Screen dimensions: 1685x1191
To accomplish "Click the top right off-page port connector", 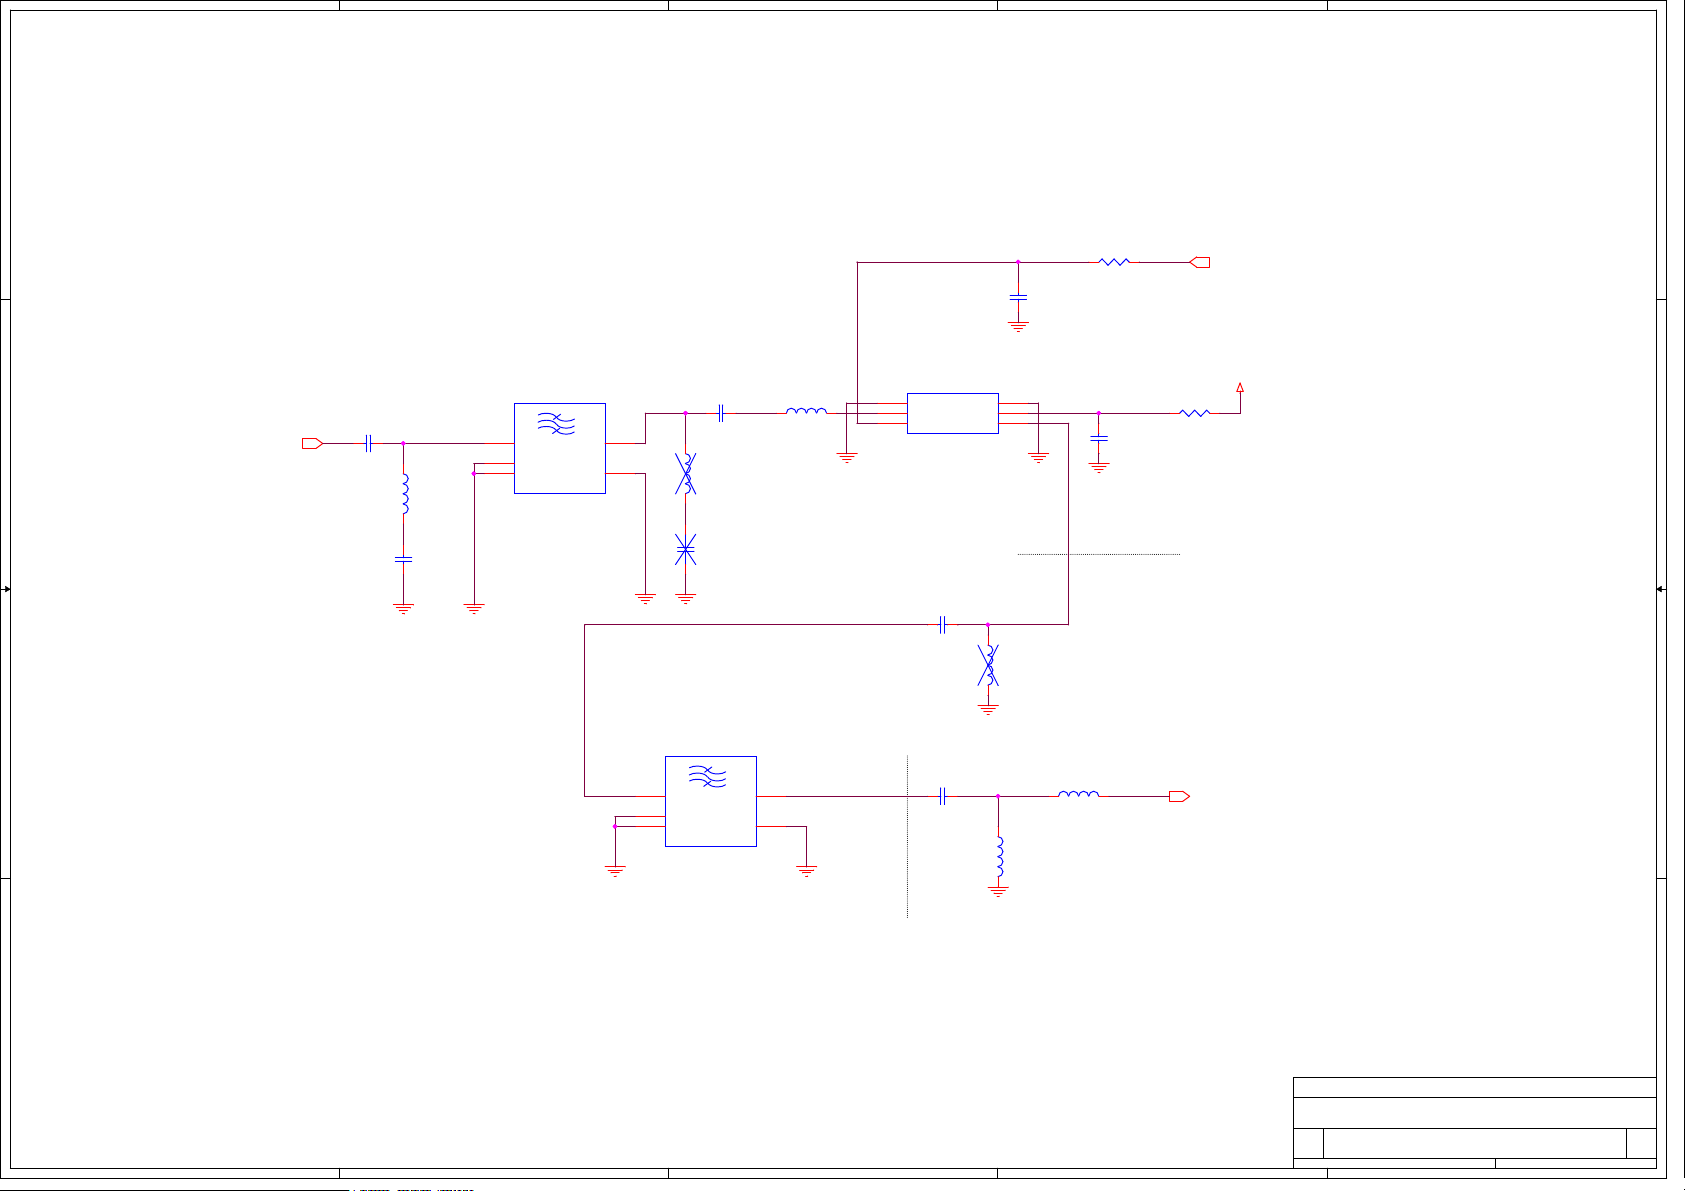I will click(1199, 262).
